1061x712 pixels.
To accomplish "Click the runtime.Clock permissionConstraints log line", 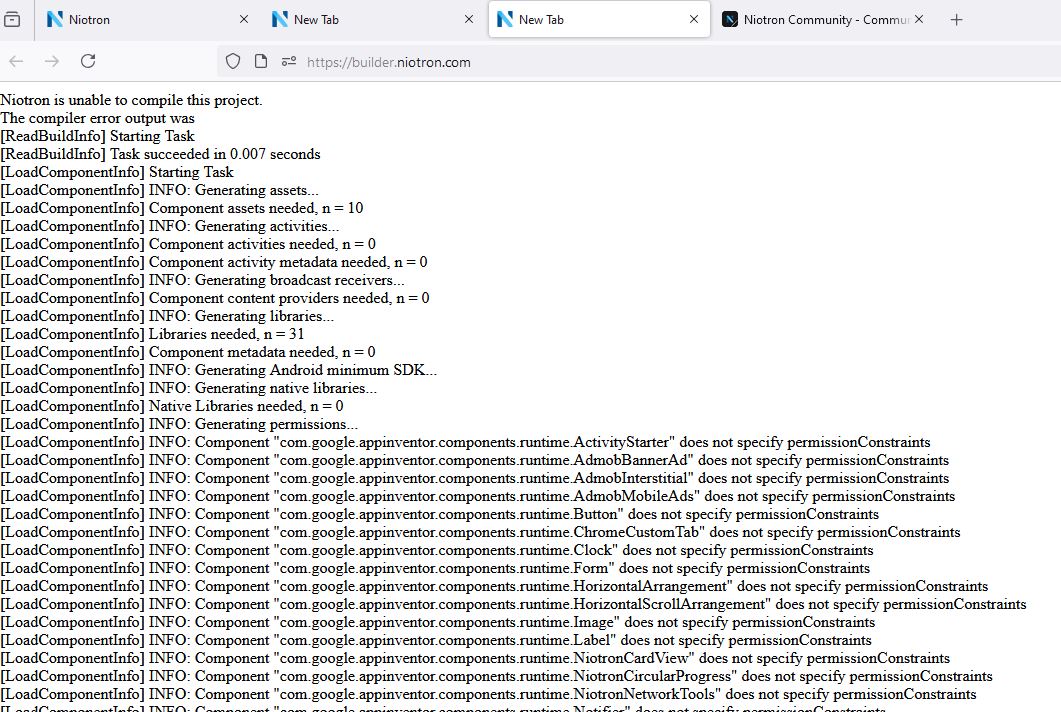I will click(x=437, y=550).
